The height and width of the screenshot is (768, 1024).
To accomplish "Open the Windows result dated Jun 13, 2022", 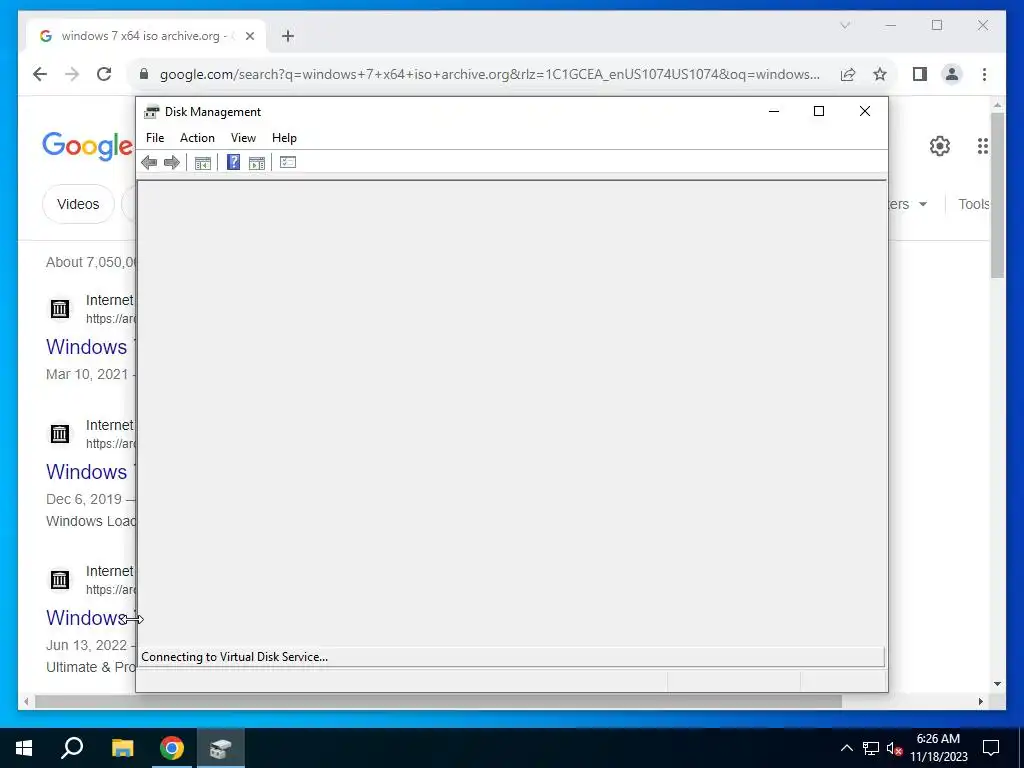I will [87, 618].
